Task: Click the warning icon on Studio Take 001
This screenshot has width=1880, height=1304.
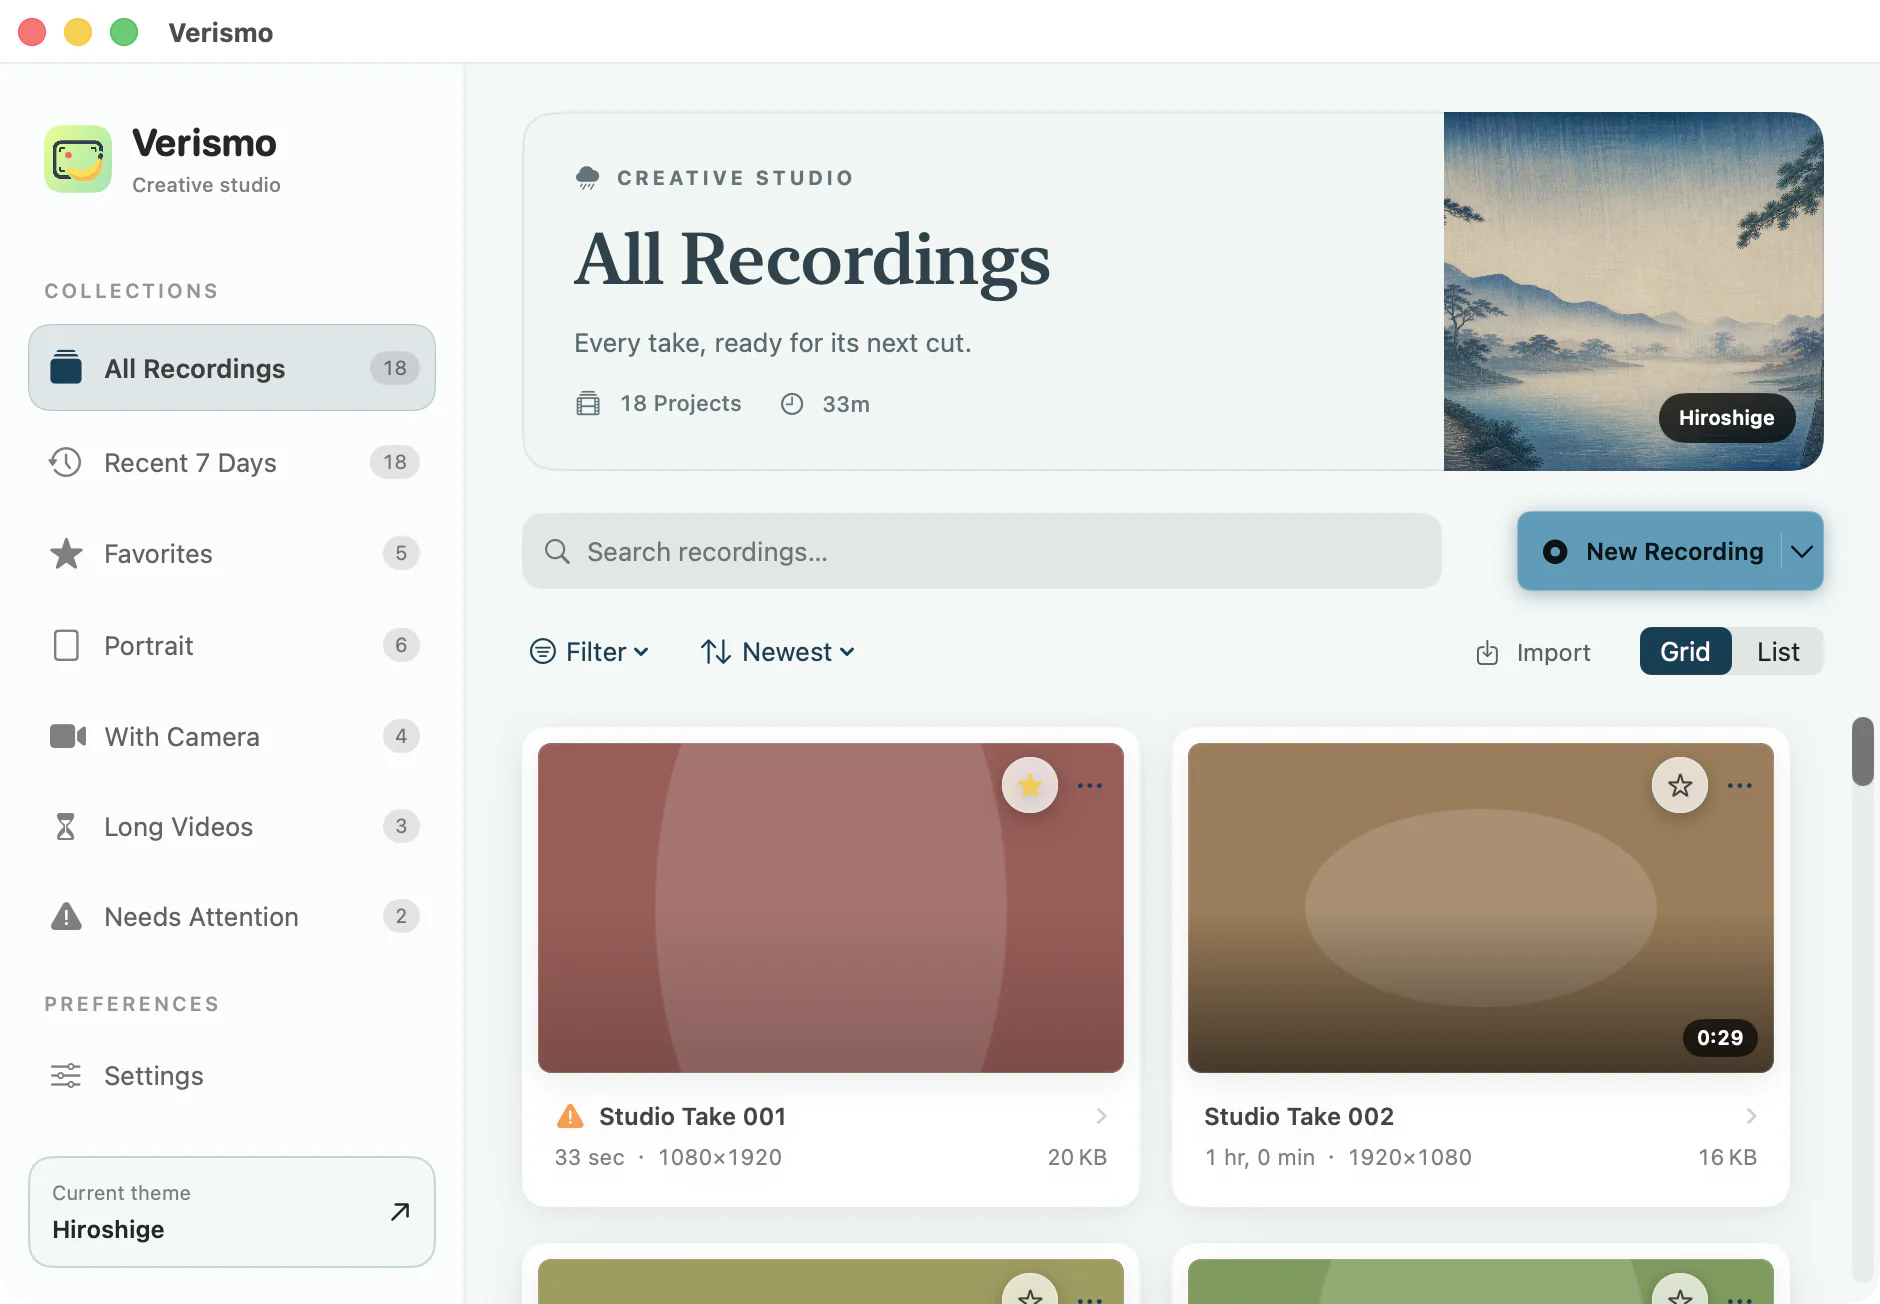Action: tap(570, 1116)
